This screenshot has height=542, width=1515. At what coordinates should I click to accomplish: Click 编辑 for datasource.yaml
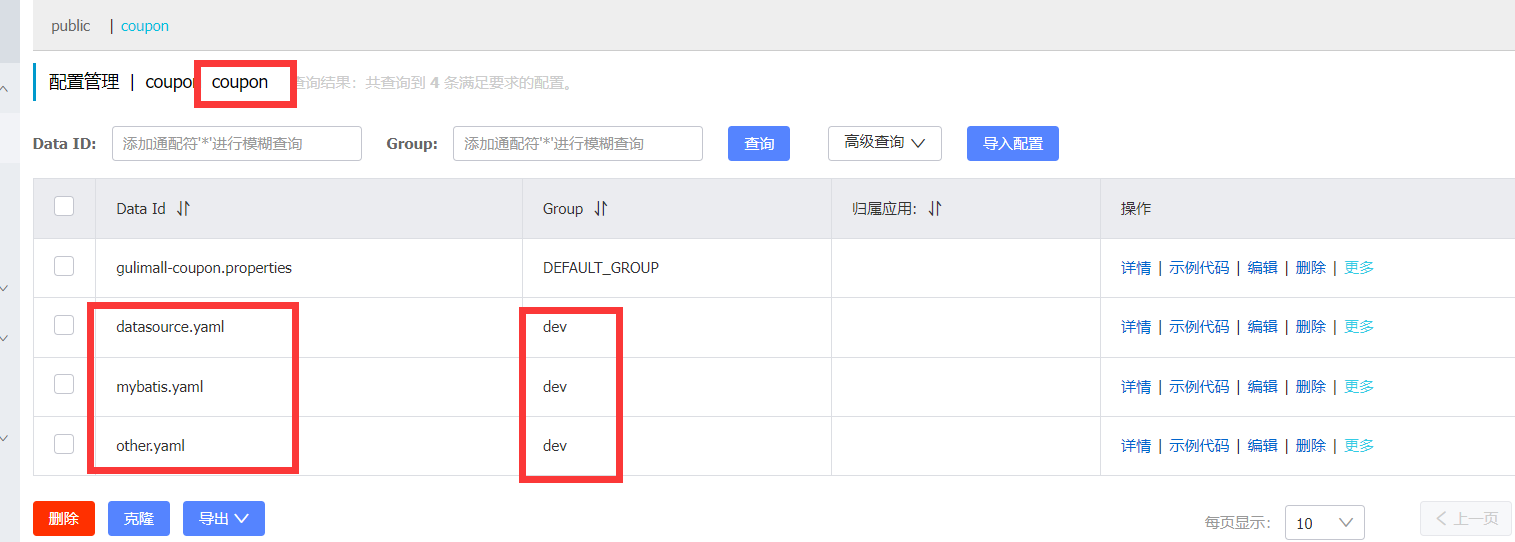tap(1263, 327)
